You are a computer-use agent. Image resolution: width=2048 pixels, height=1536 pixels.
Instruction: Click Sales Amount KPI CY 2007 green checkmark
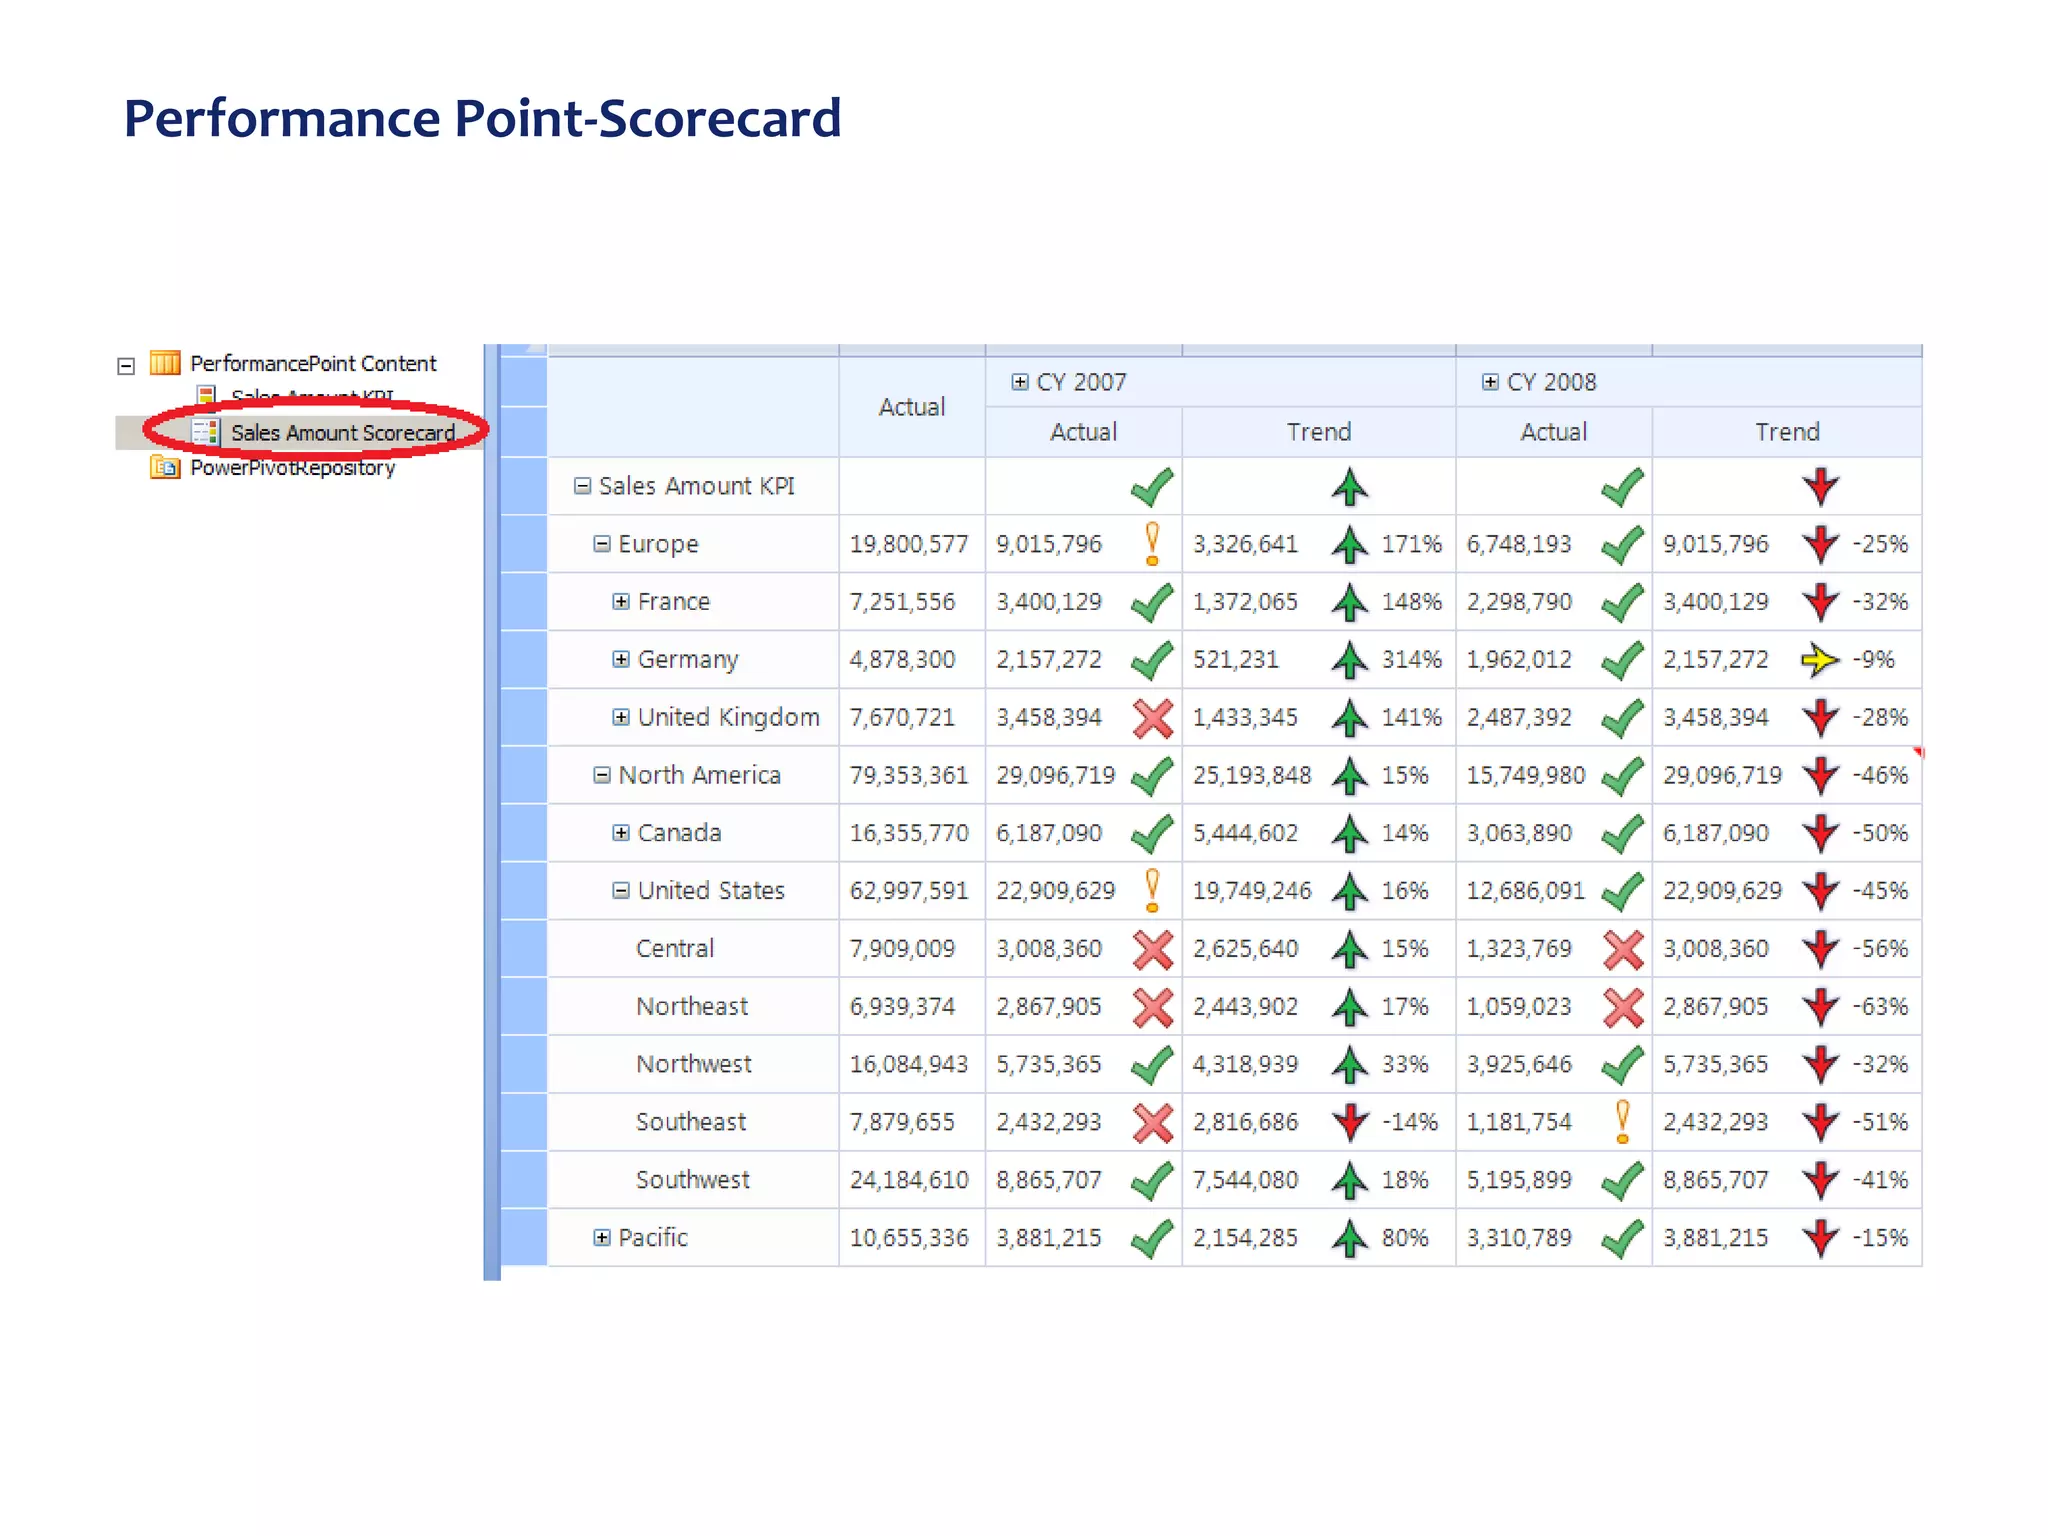(x=1152, y=487)
